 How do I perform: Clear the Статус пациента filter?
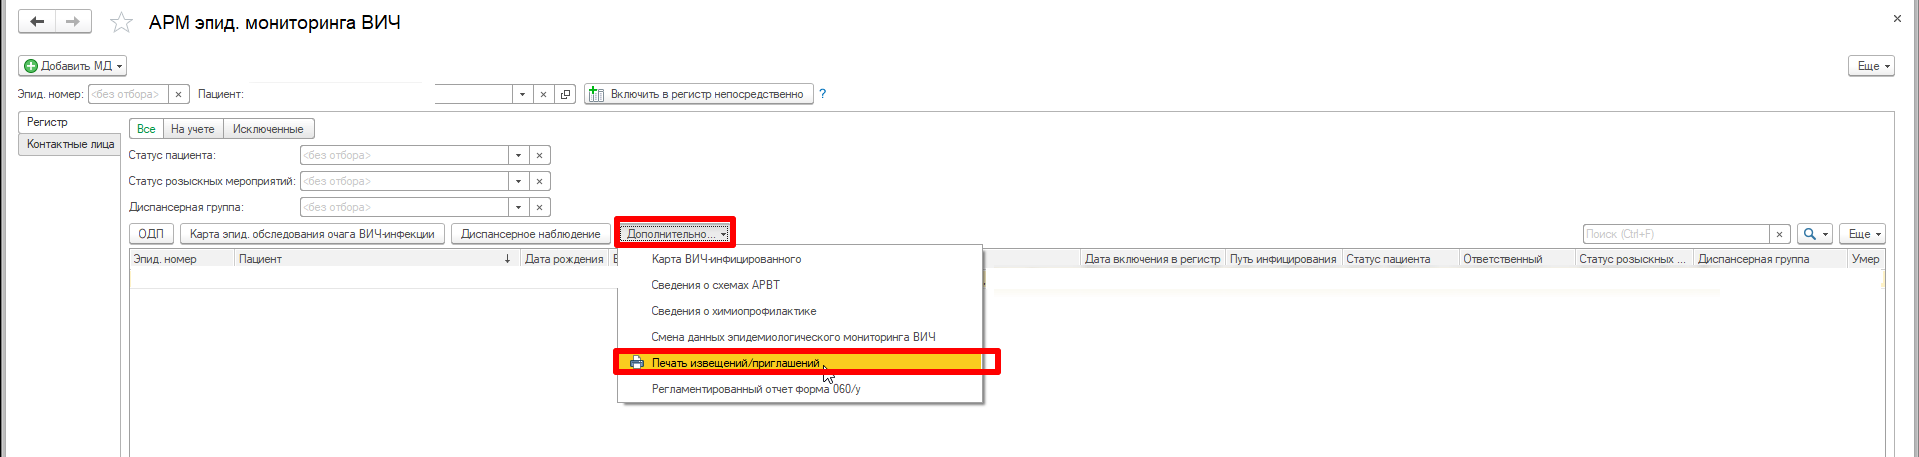(x=539, y=155)
